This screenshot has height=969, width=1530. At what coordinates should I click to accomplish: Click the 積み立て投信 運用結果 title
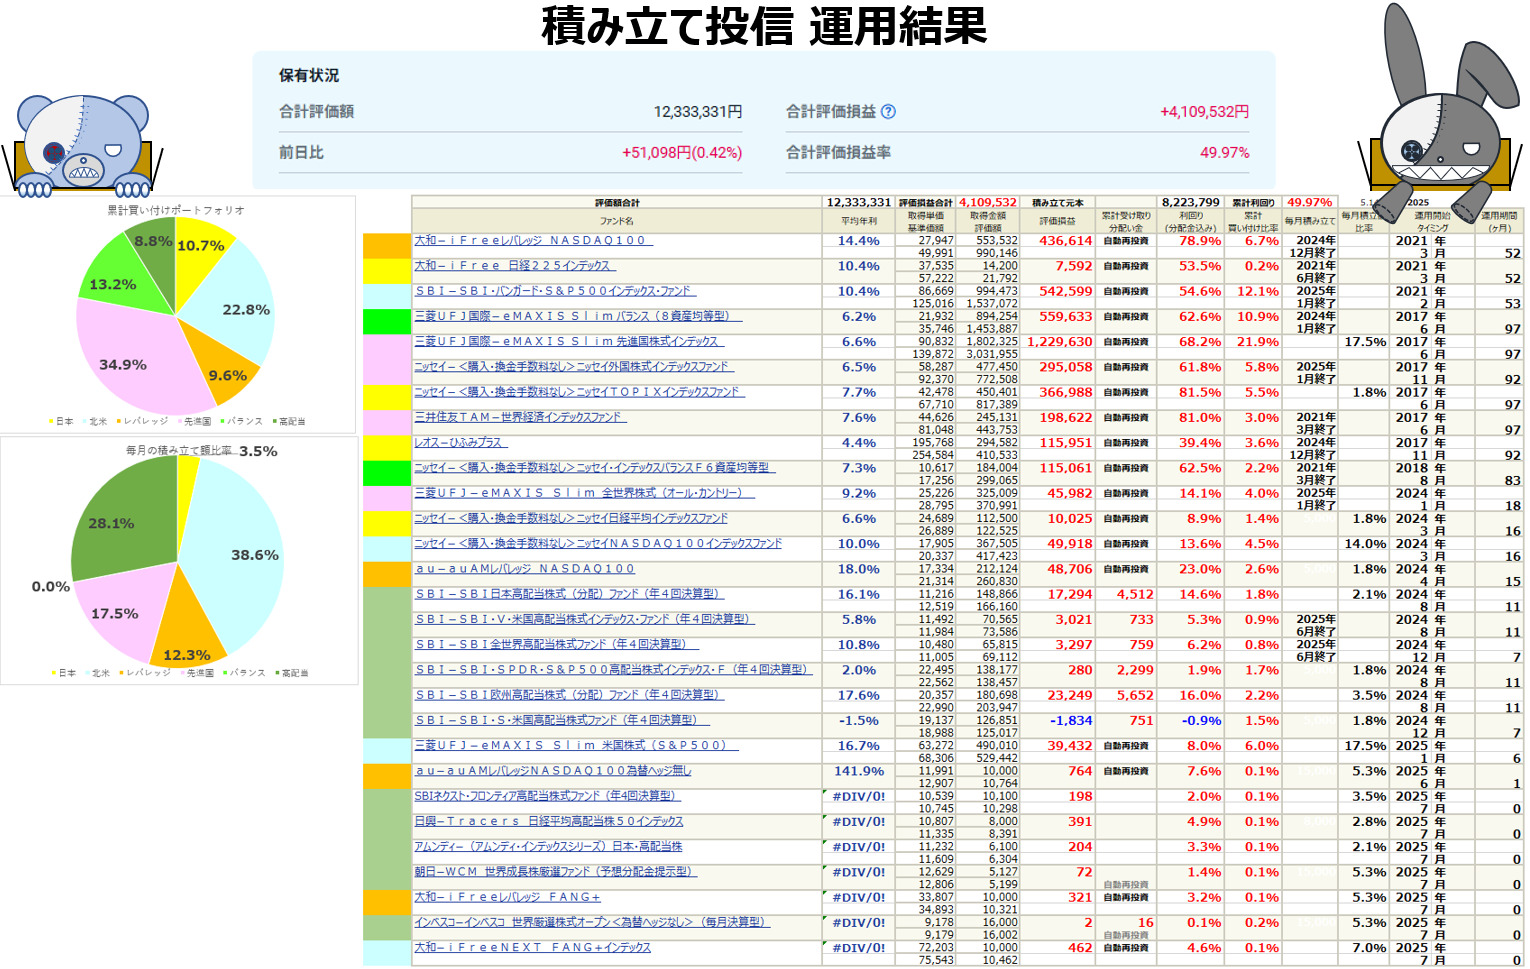click(764, 25)
